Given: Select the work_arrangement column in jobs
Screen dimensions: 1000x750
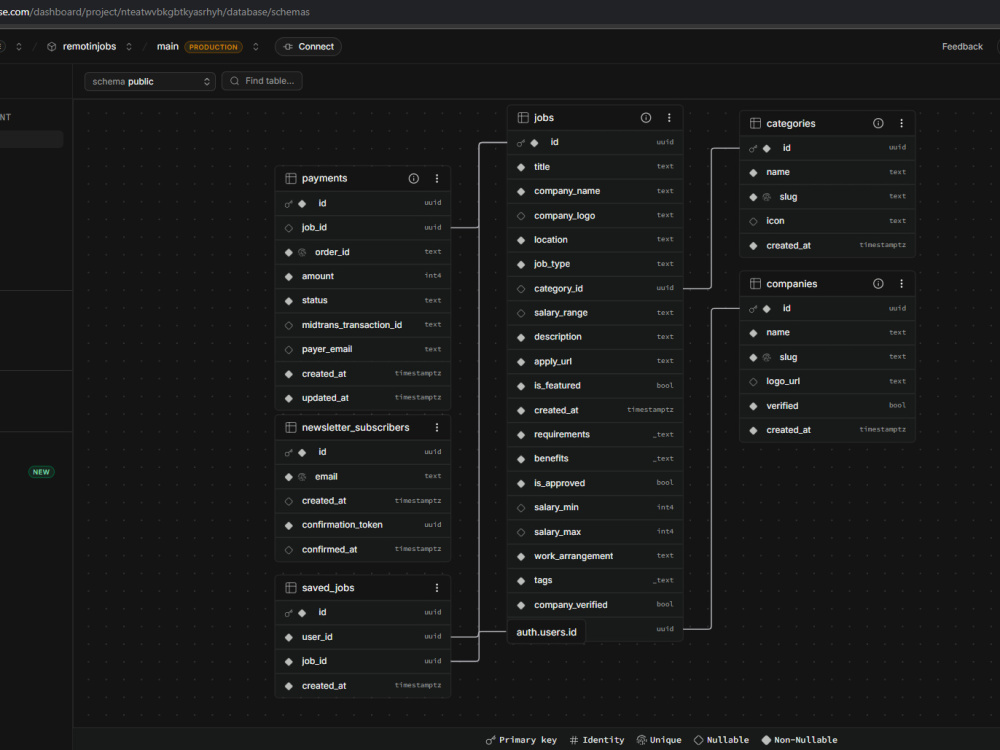Looking at the screenshot, I should click(x=595, y=556).
